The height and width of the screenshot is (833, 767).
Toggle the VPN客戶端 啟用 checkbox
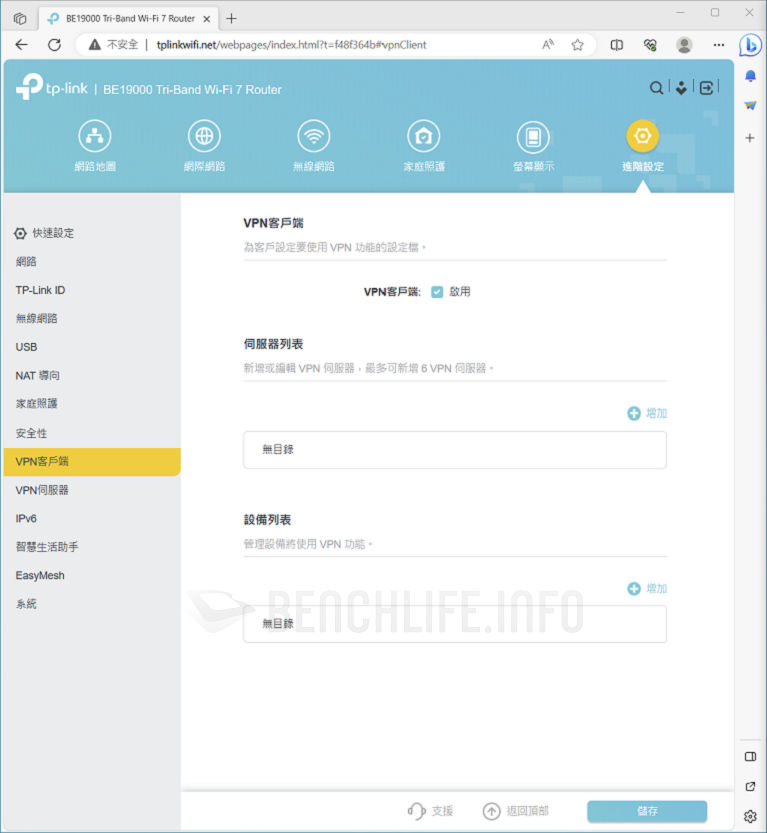(437, 292)
